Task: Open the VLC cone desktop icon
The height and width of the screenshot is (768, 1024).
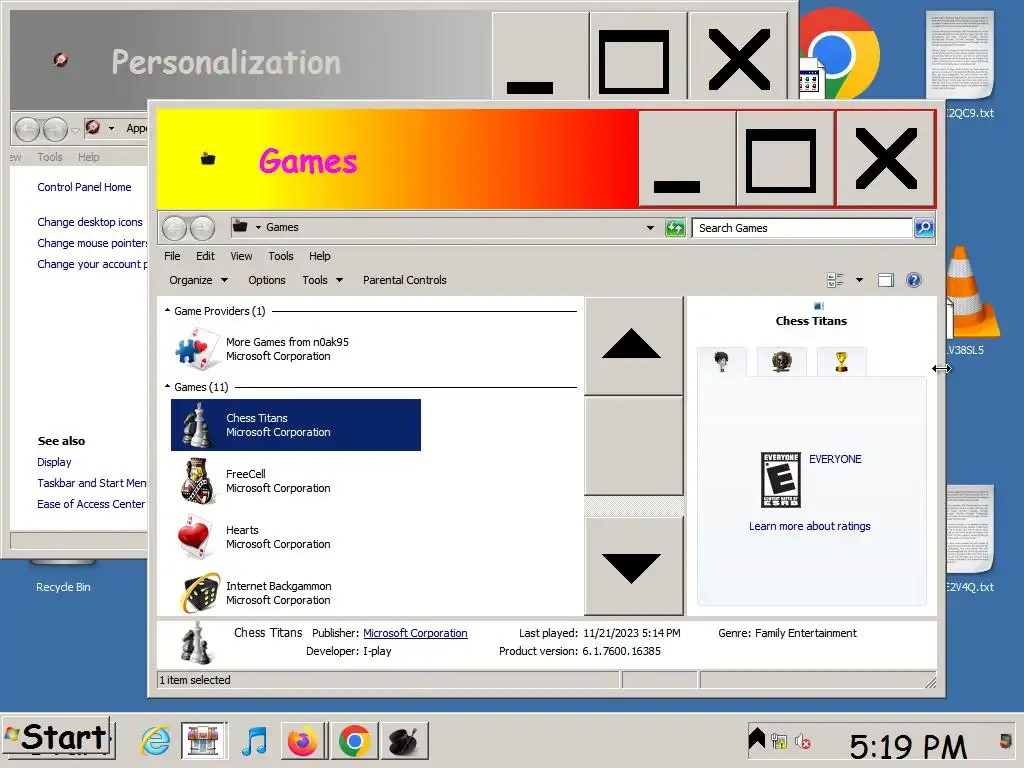Action: (x=972, y=292)
